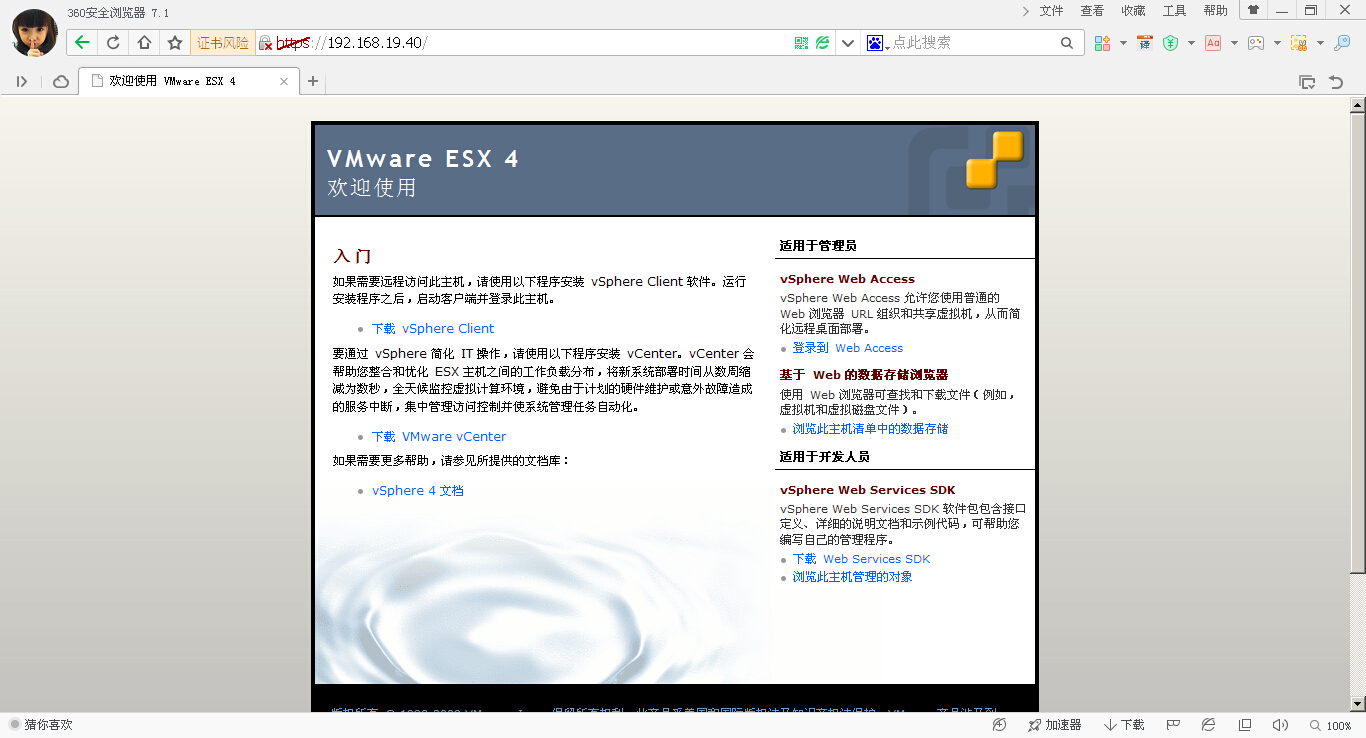The width and height of the screenshot is (1366, 738).
Task: Open the QR code icon in address bar
Action: pyautogui.click(x=801, y=43)
